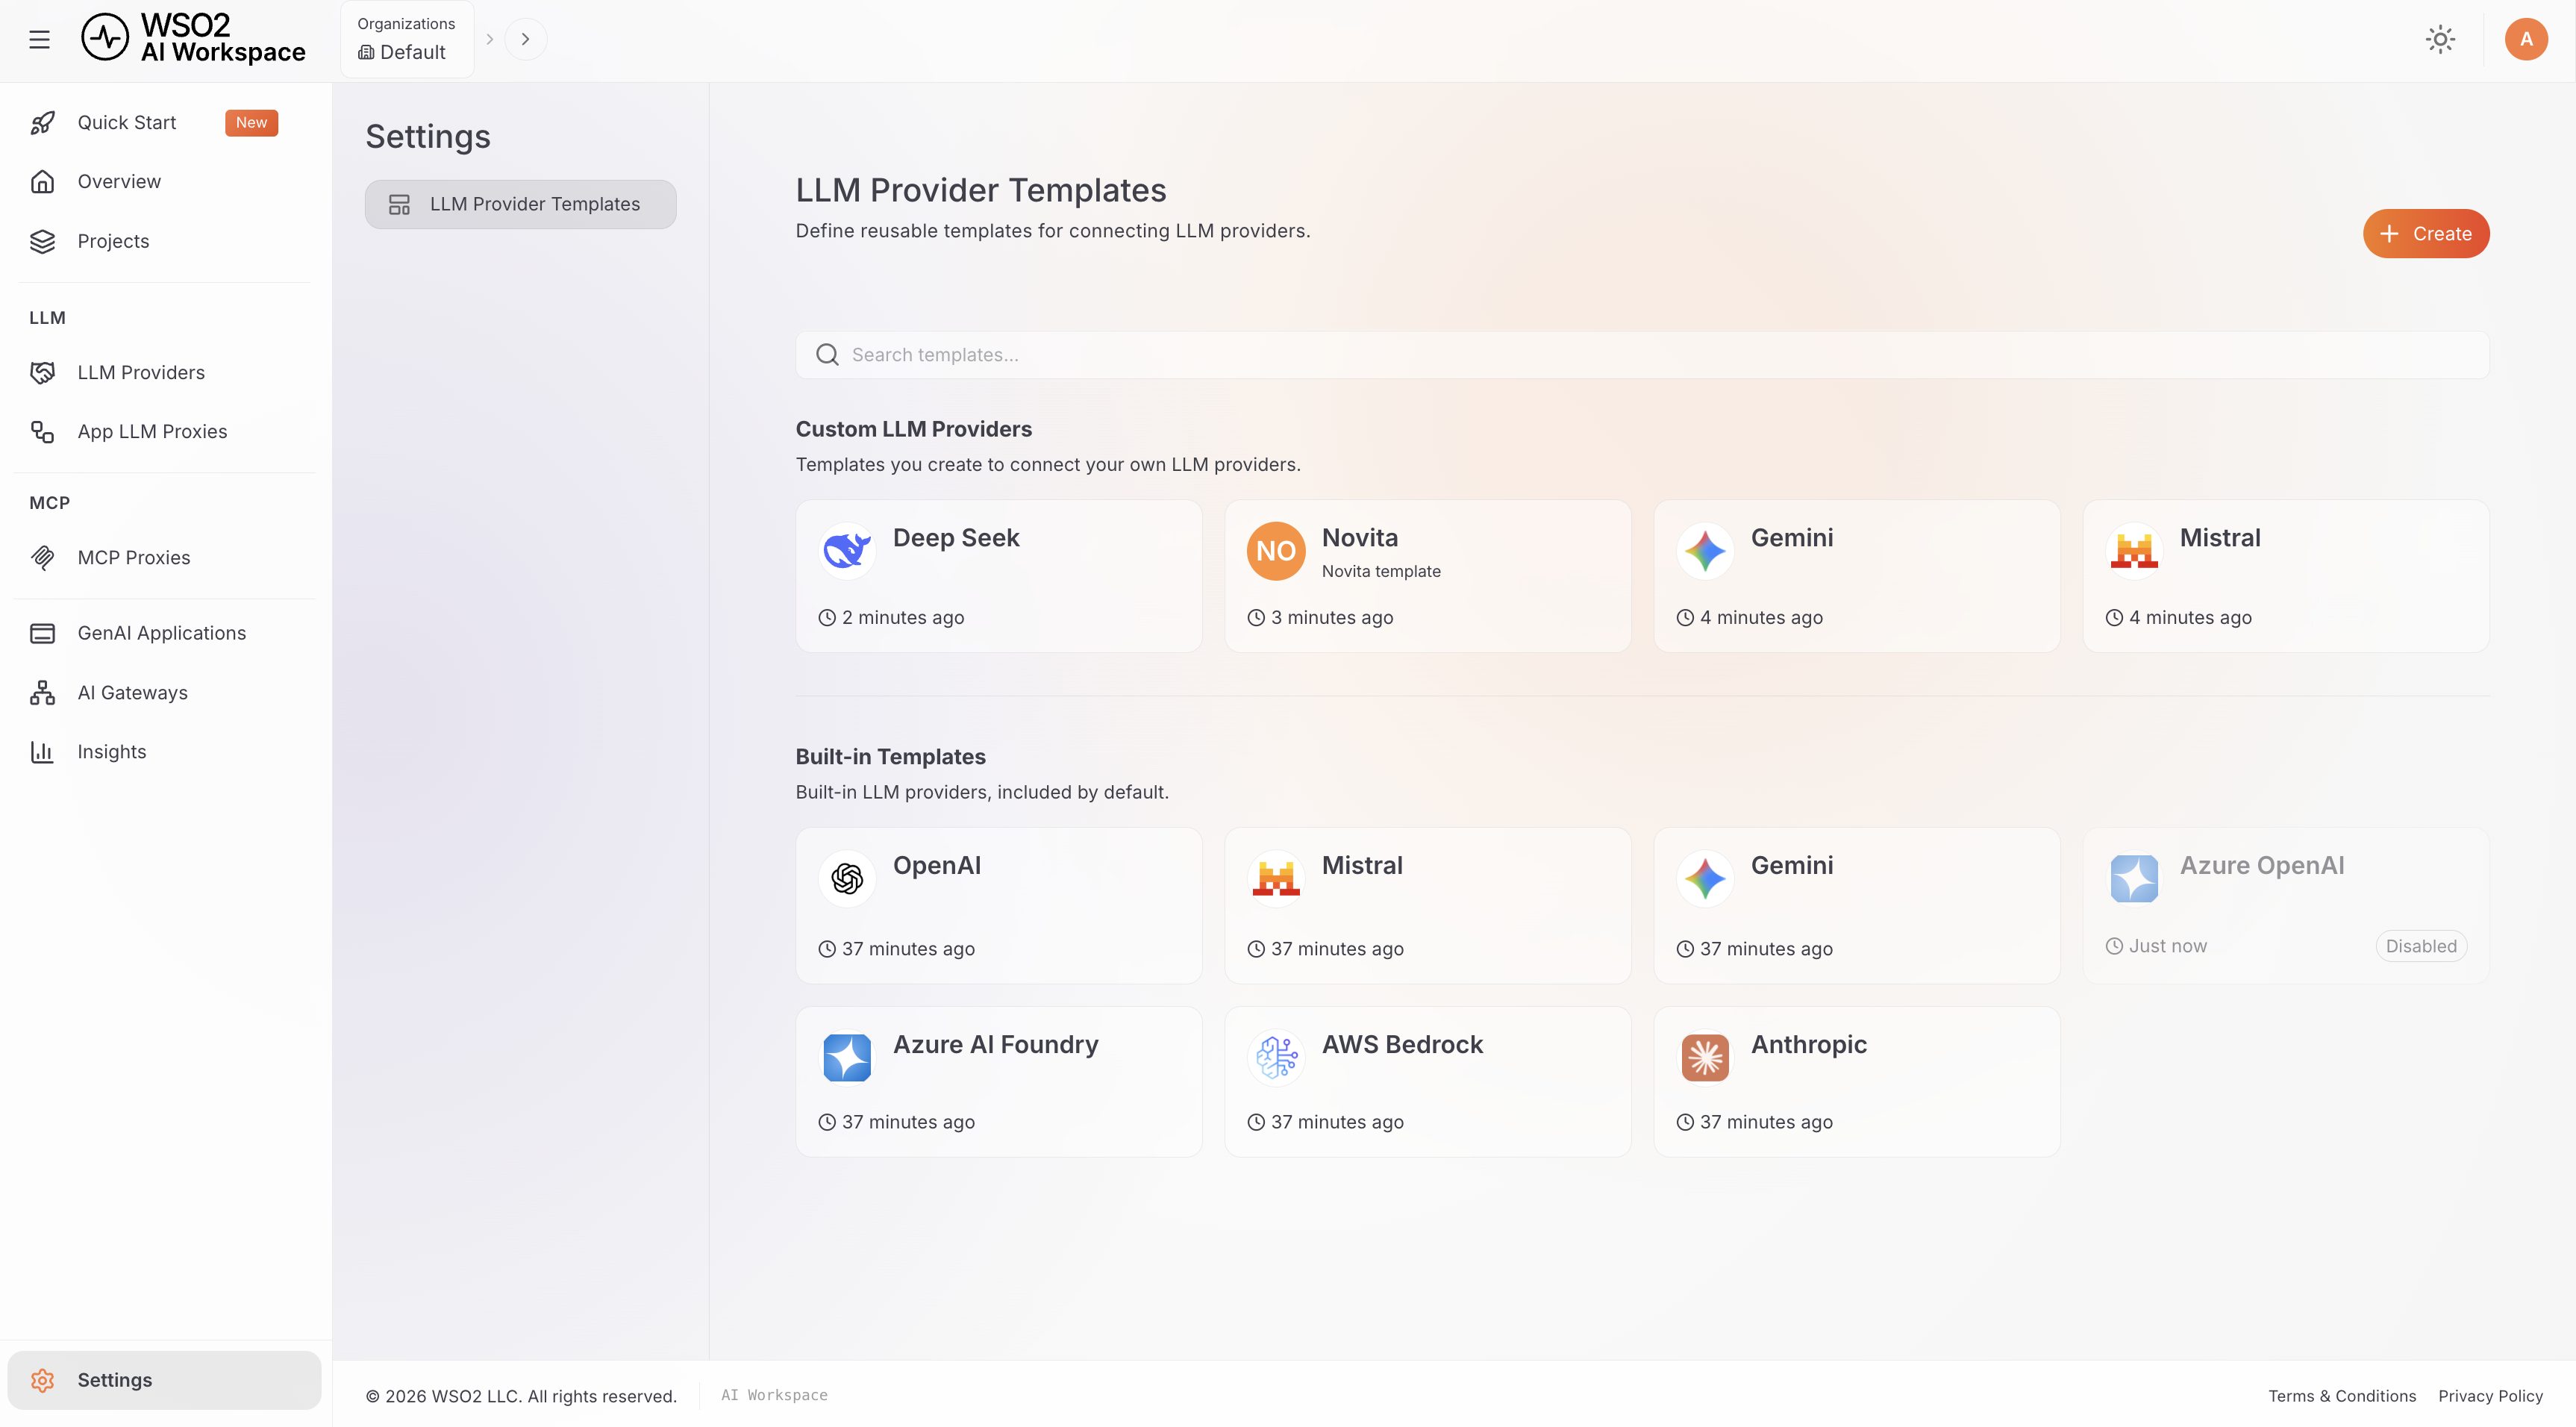The width and height of the screenshot is (2576, 1427).
Task: Click the AWS Bedrock logo icon
Action: pos(1276,1058)
